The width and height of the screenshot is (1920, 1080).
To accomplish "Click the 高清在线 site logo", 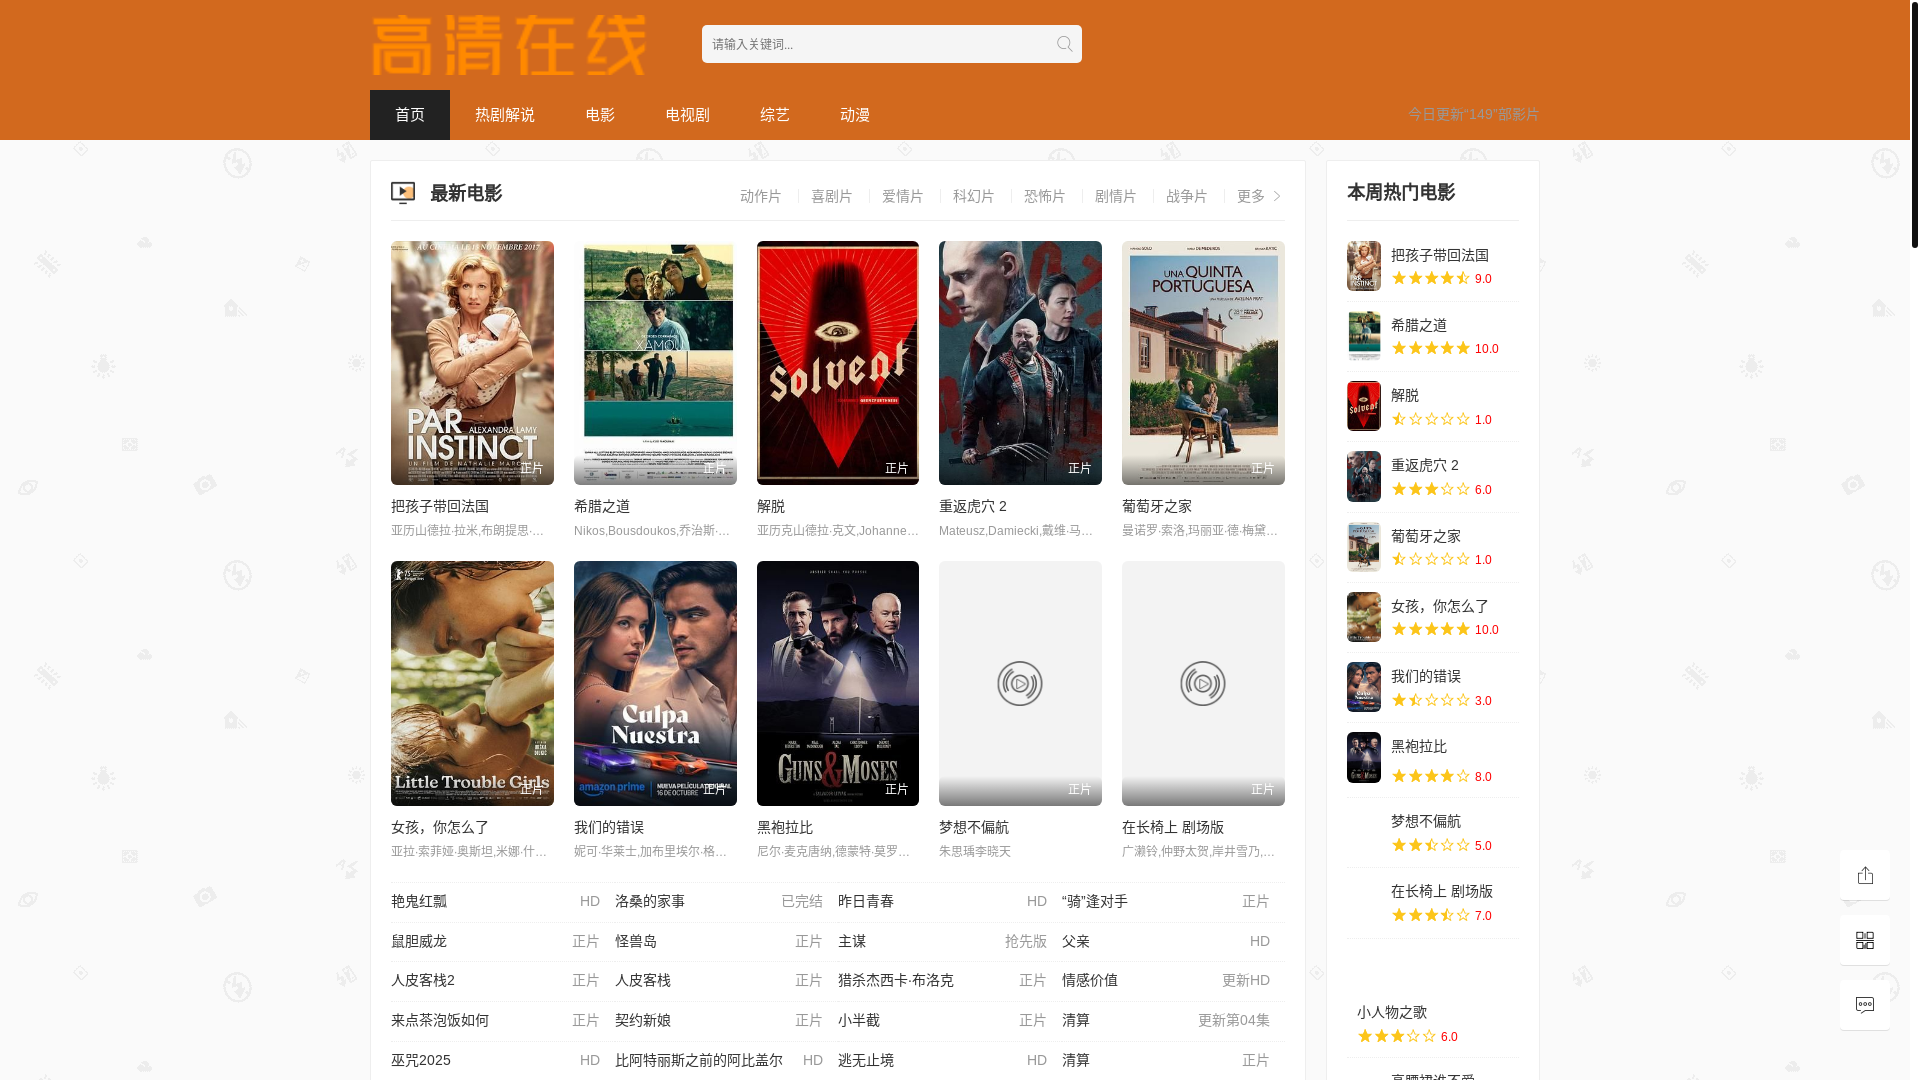I will point(508,45).
